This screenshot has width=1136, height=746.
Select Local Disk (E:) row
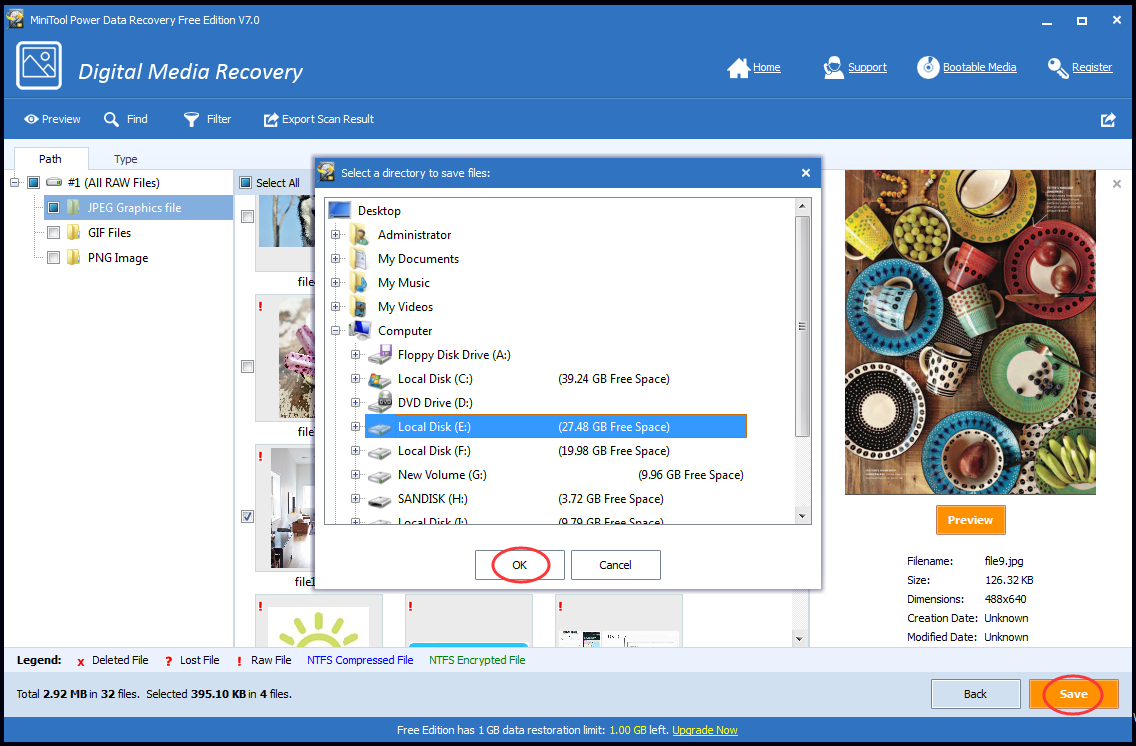point(556,427)
